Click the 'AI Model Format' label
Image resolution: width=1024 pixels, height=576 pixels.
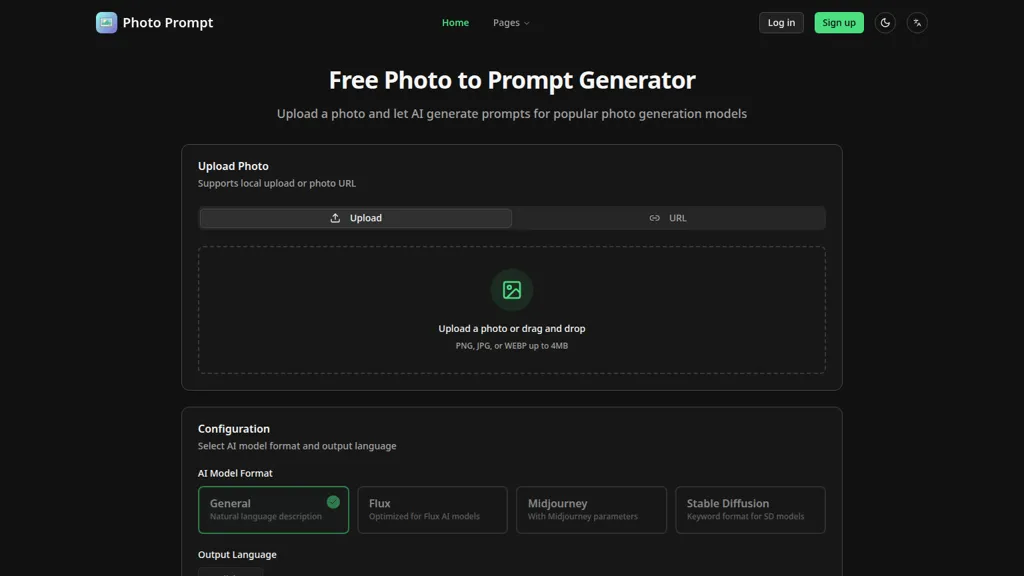(x=235, y=473)
